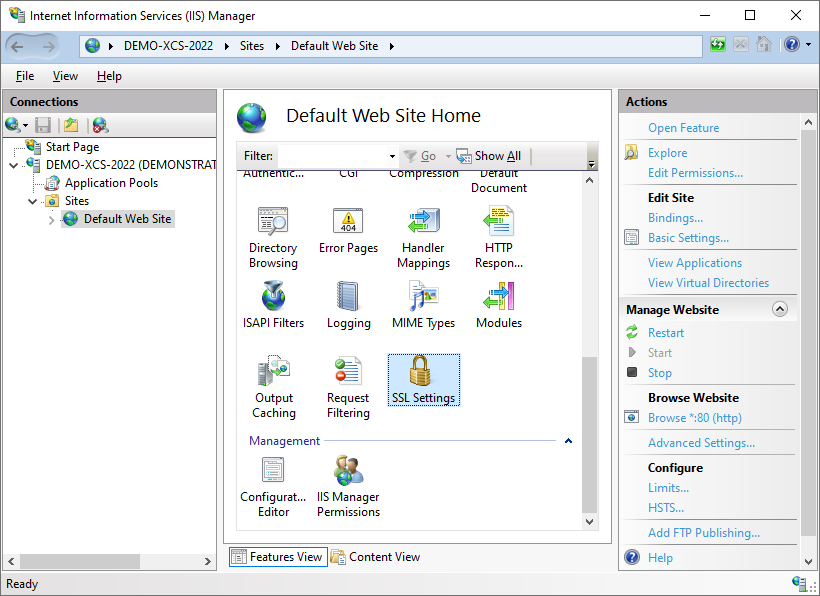Open the Bindings link
Viewport: 820px width, 596px height.
pyautogui.click(x=675, y=217)
